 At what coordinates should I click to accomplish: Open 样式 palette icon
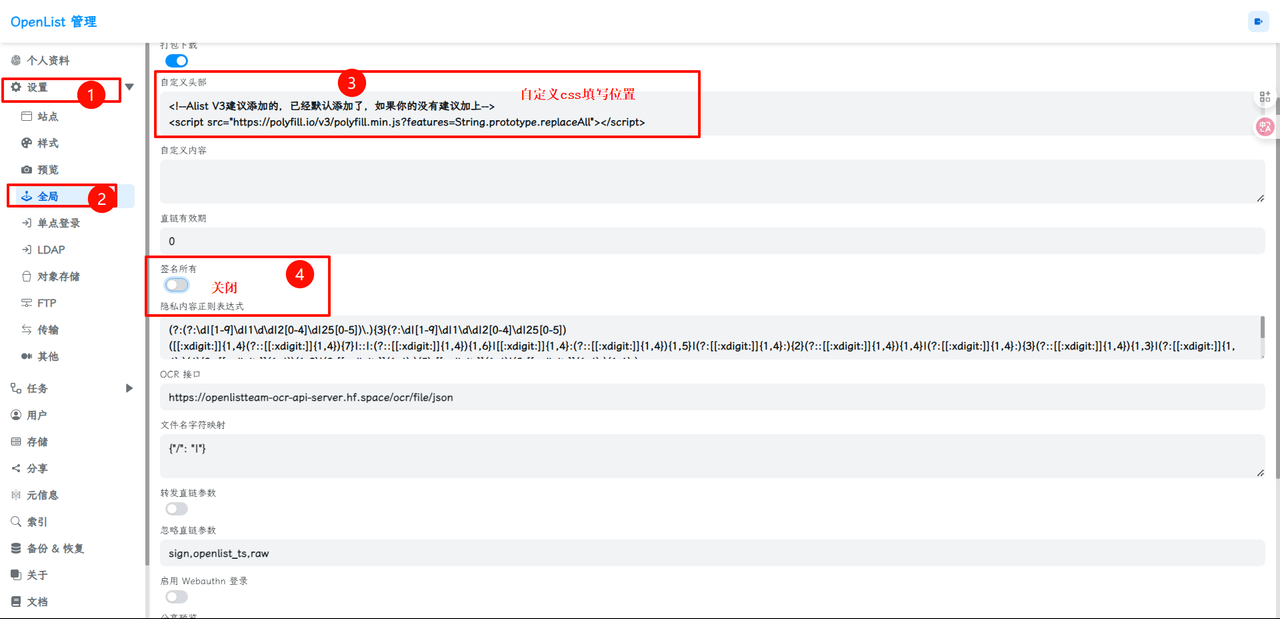point(27,143)
